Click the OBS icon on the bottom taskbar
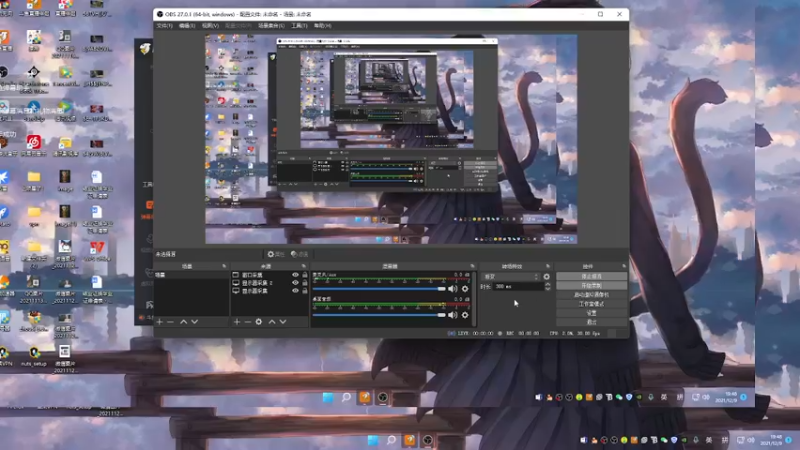 click(x=428, y=440)
